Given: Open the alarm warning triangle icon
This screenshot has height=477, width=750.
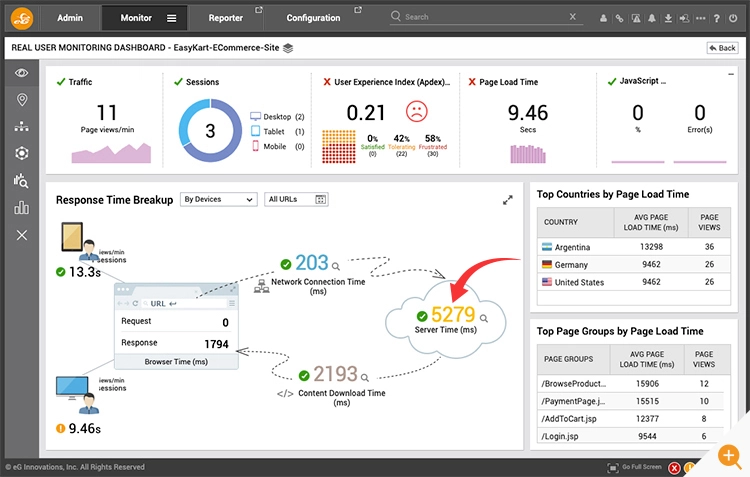Looking at the screenshot, I should (636, 18).
